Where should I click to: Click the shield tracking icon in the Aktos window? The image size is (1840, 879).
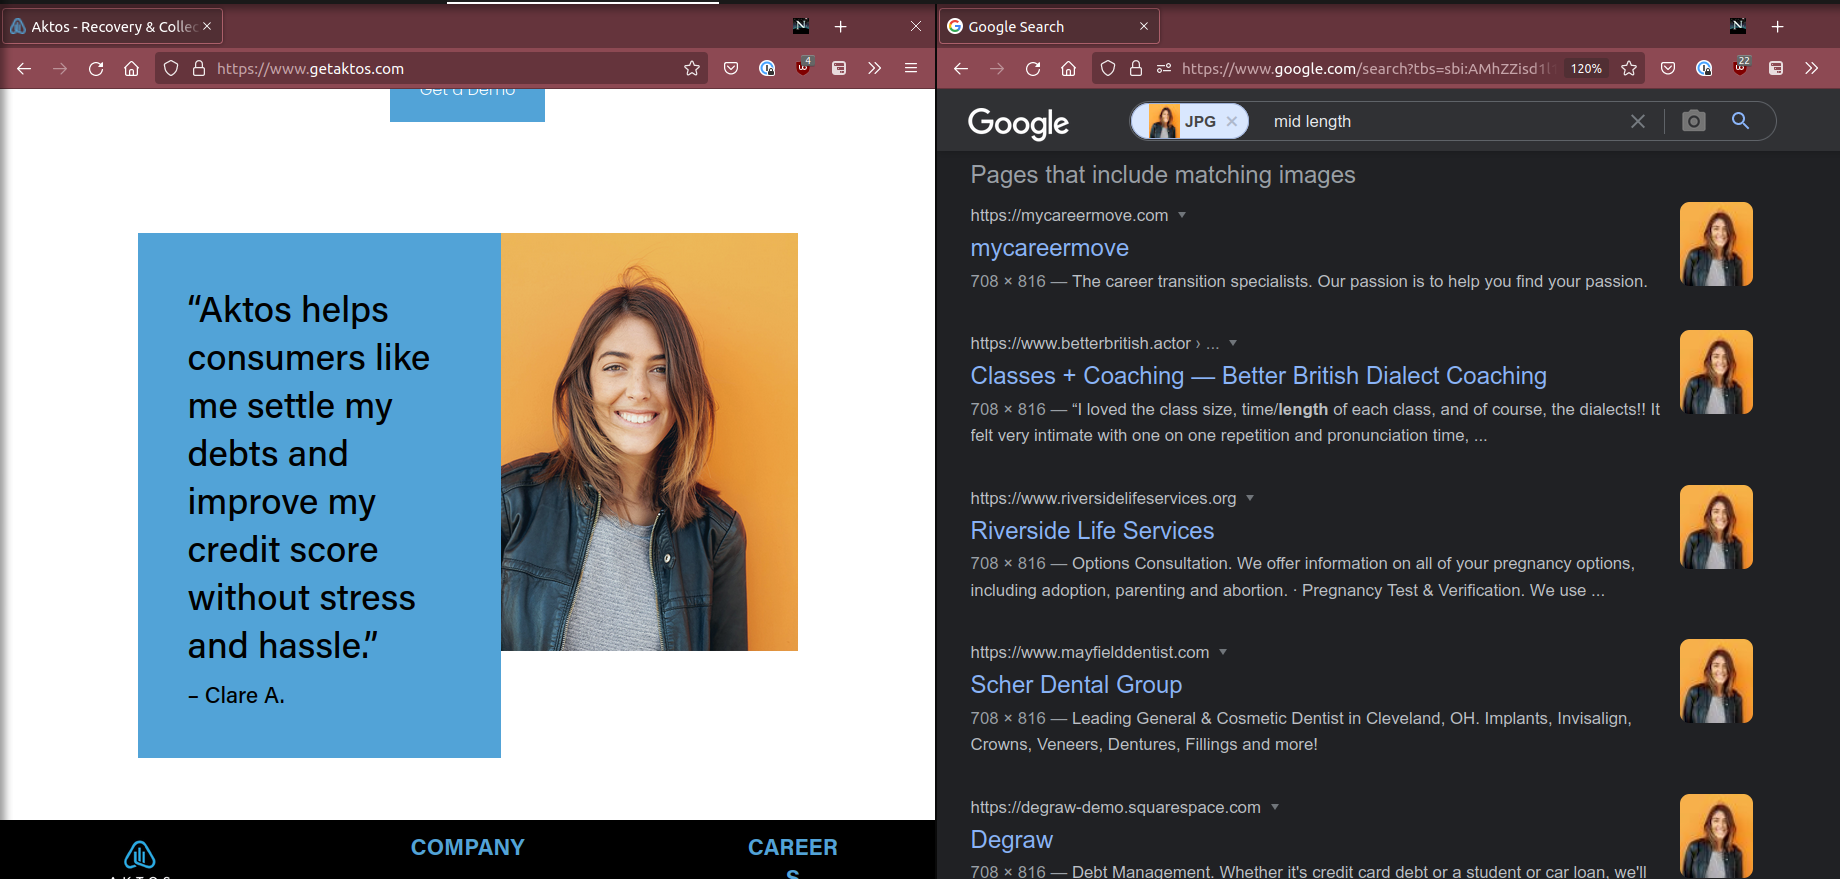click(171, 68)
